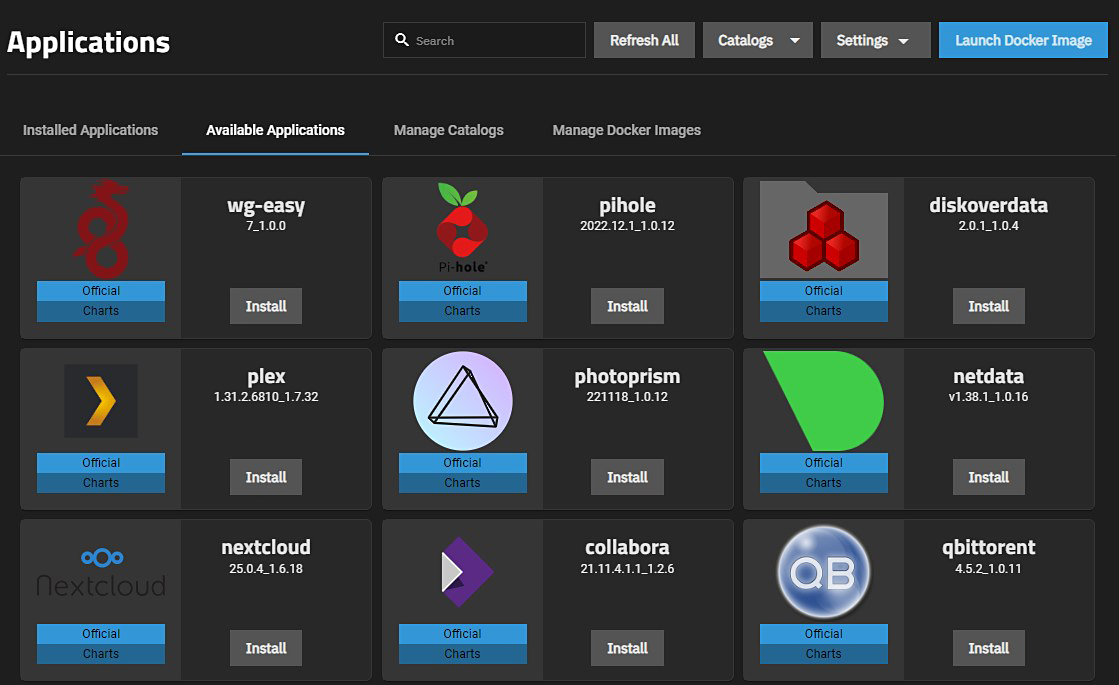The image size is (1119, 685).
Task: Install the netdata application
Action: point(988,477)
